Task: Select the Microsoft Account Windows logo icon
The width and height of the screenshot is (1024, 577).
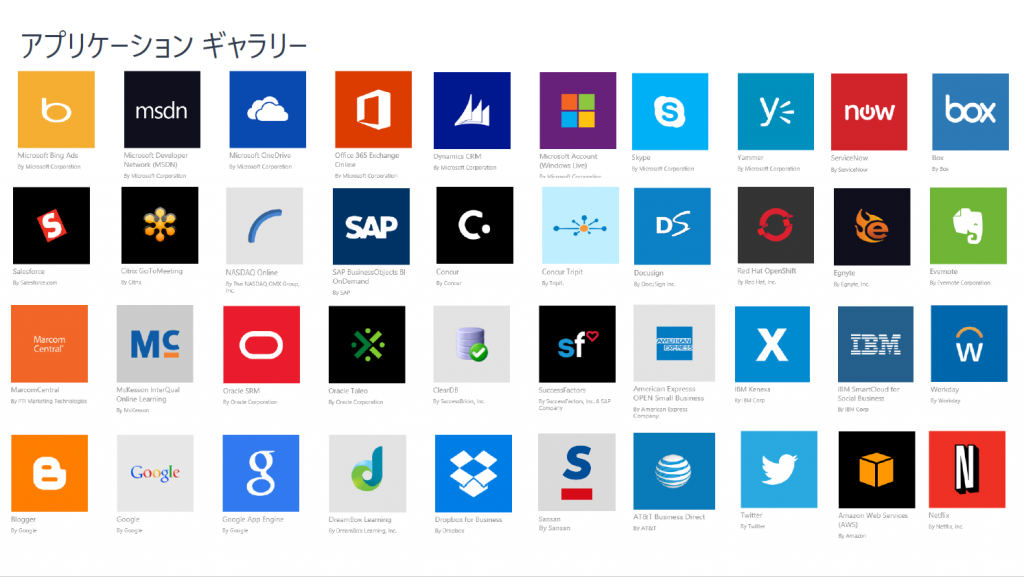Action: pos(578,110)
